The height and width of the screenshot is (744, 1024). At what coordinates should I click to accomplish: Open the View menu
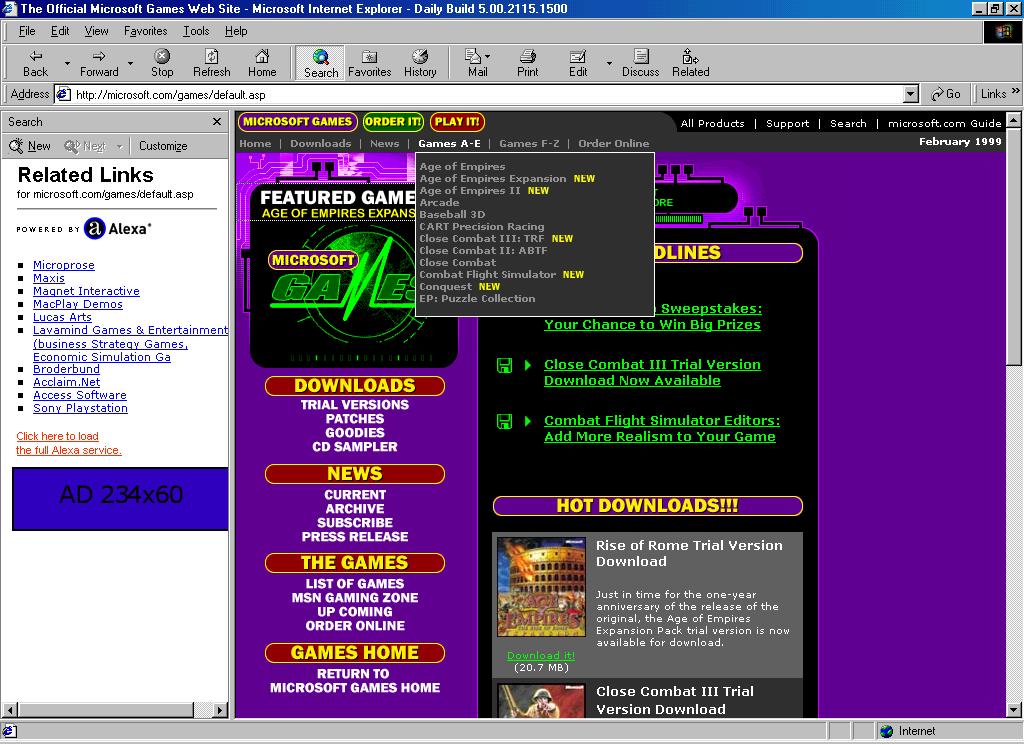tap(97, 31)
